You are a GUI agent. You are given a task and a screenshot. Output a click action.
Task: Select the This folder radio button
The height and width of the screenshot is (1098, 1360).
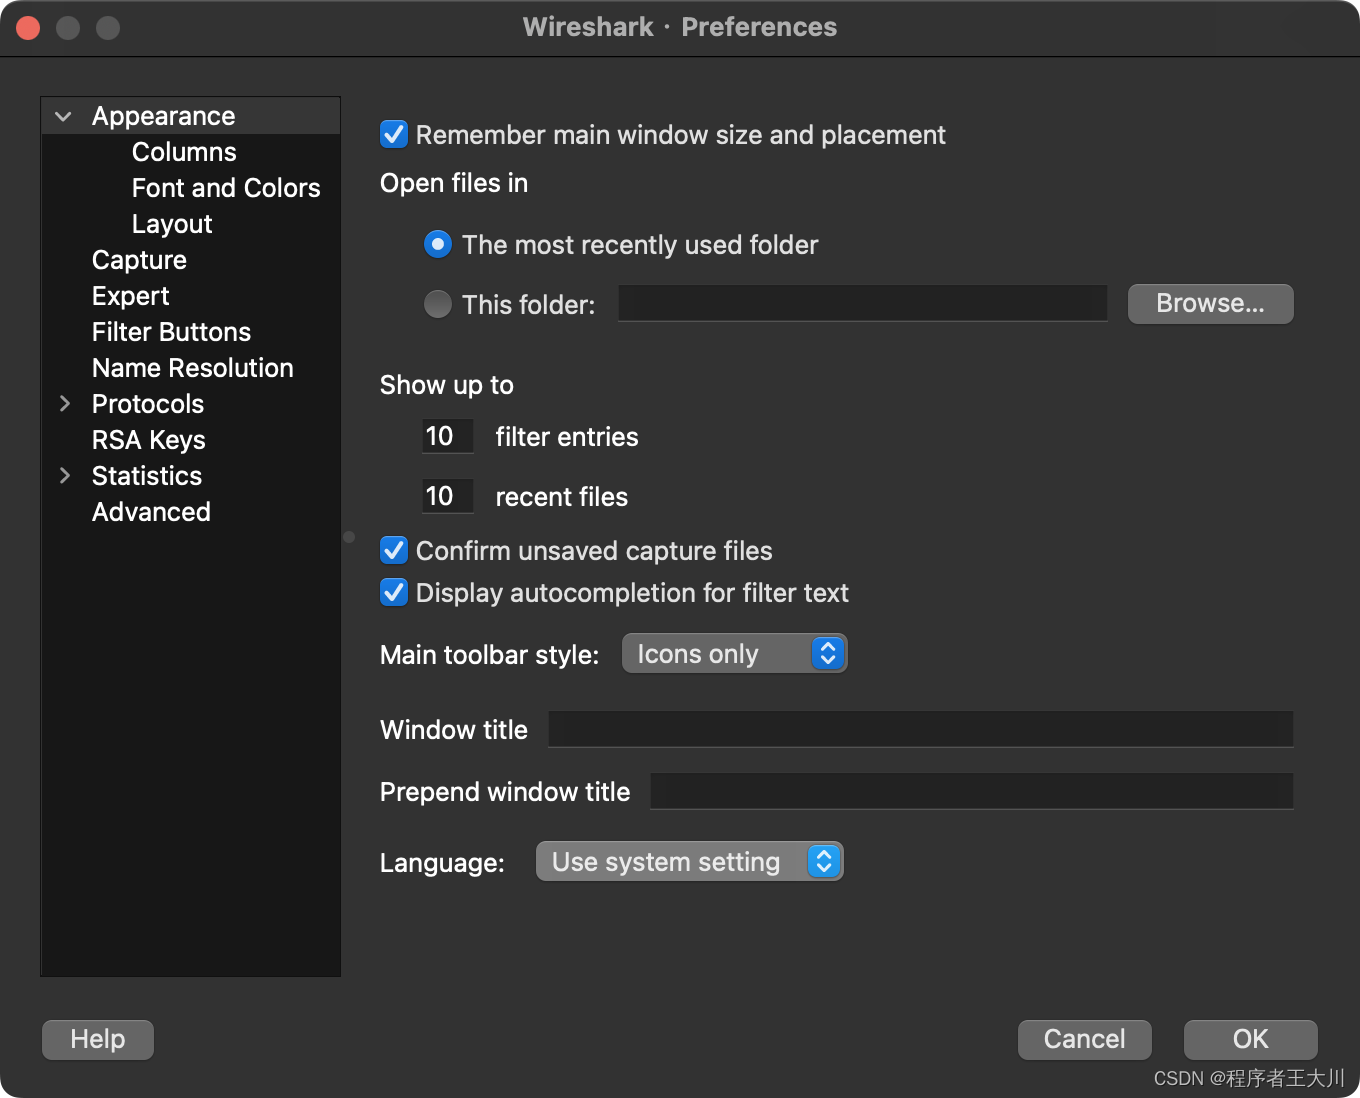tap(438, 304)
